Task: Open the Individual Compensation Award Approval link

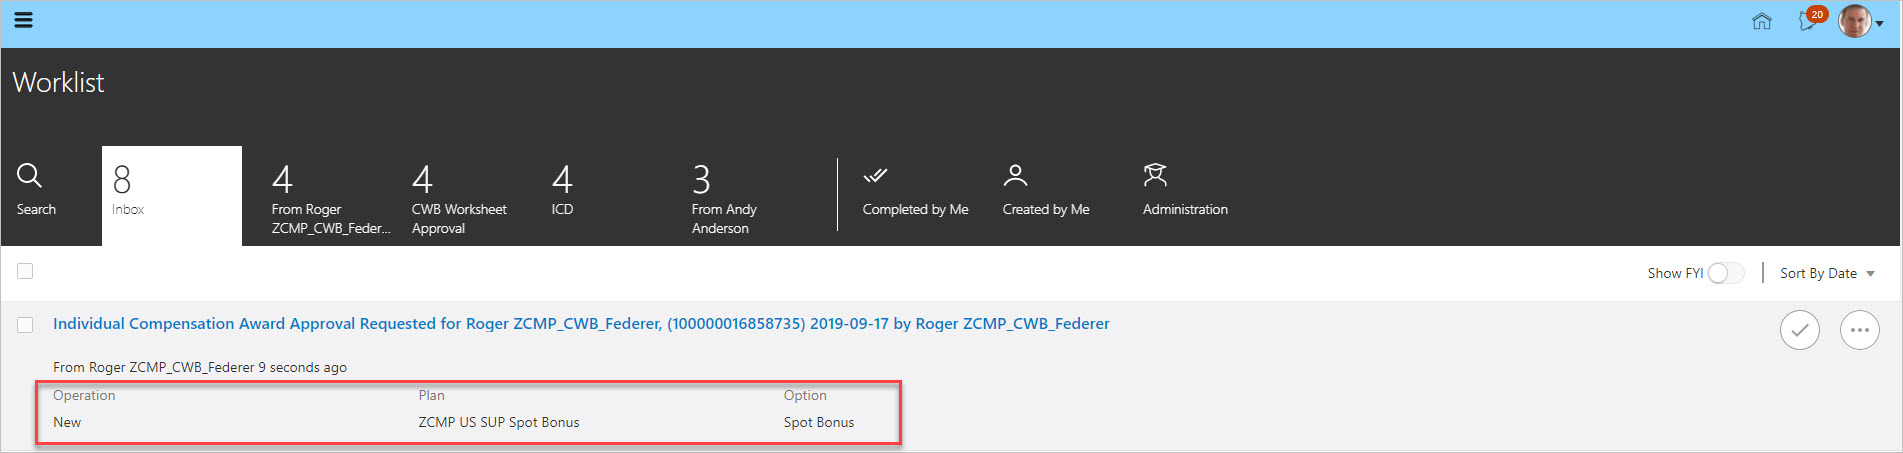Action: (x=581, y=324)
